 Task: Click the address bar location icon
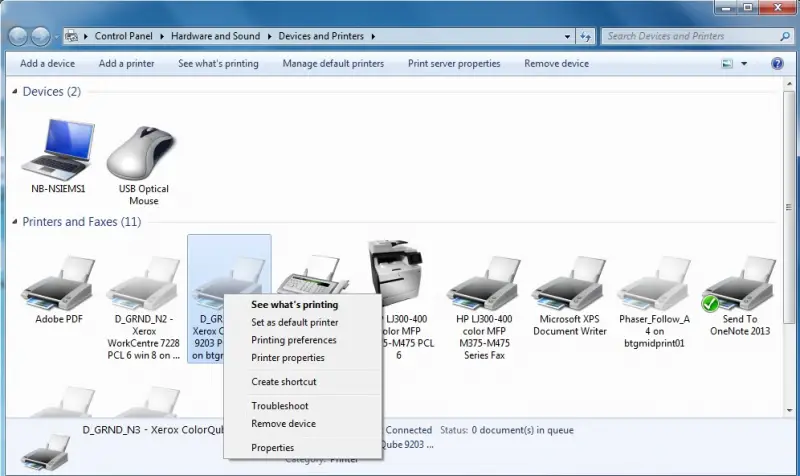tap(71, 36)
